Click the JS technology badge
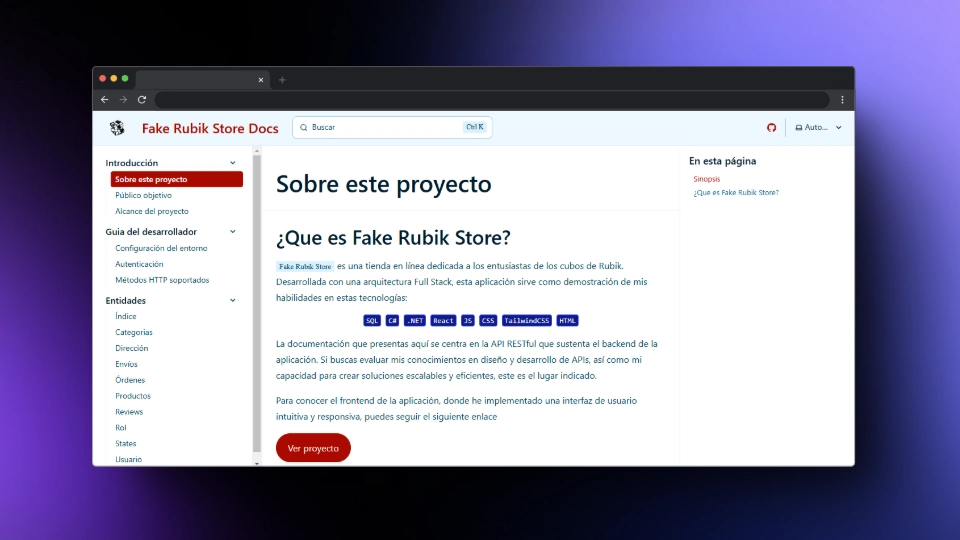 point(468,320)
